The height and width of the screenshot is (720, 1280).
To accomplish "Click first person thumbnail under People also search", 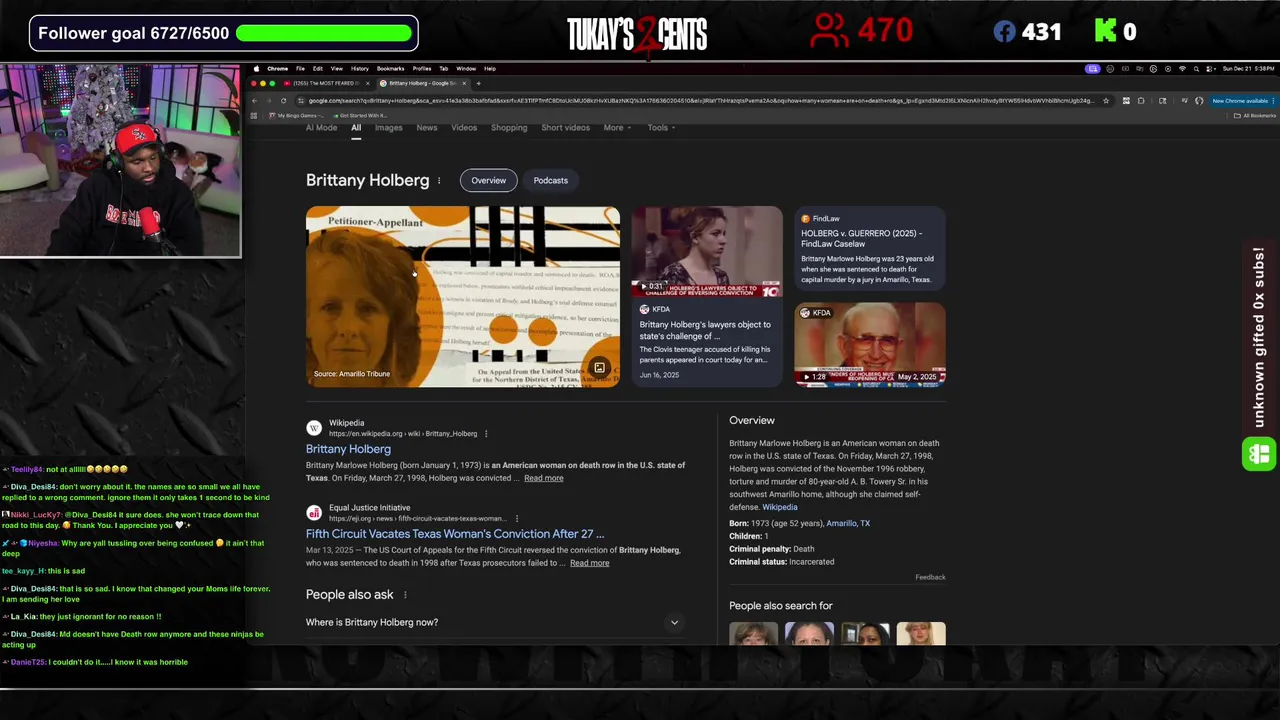I will click(x=753, y=633).
